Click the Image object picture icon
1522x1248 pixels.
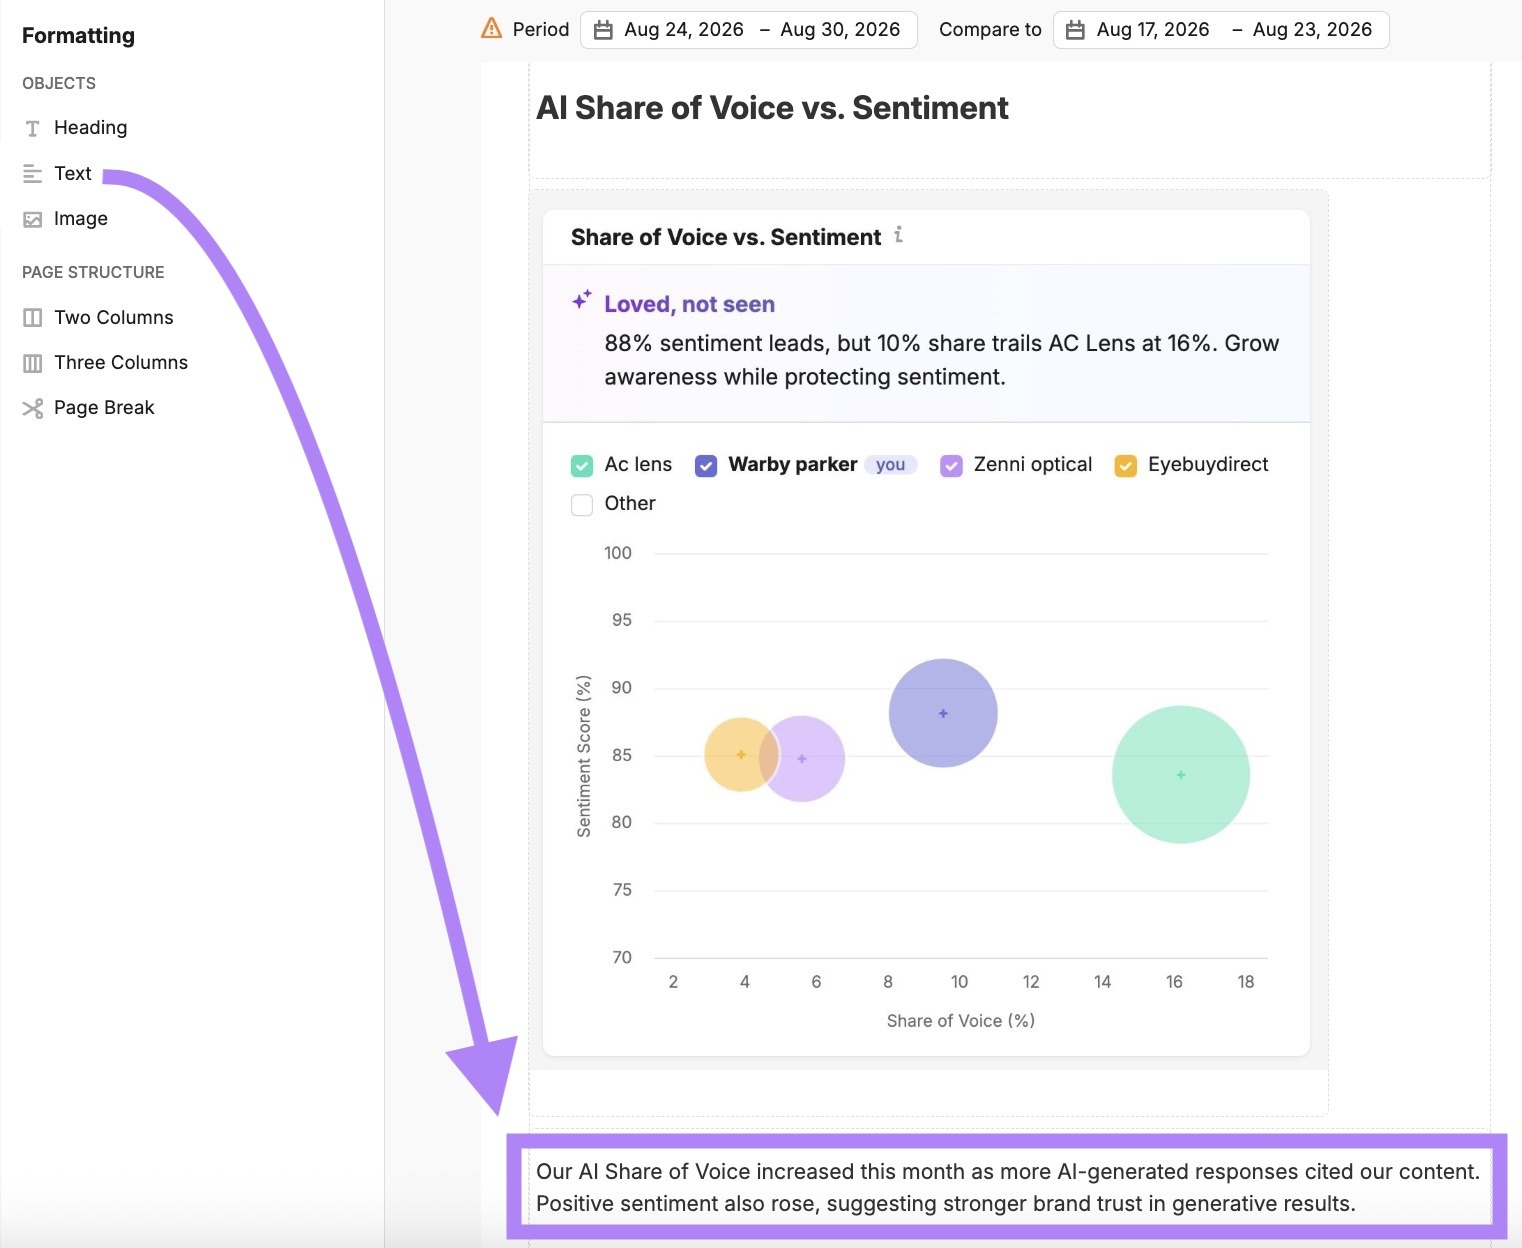(33, 219)
